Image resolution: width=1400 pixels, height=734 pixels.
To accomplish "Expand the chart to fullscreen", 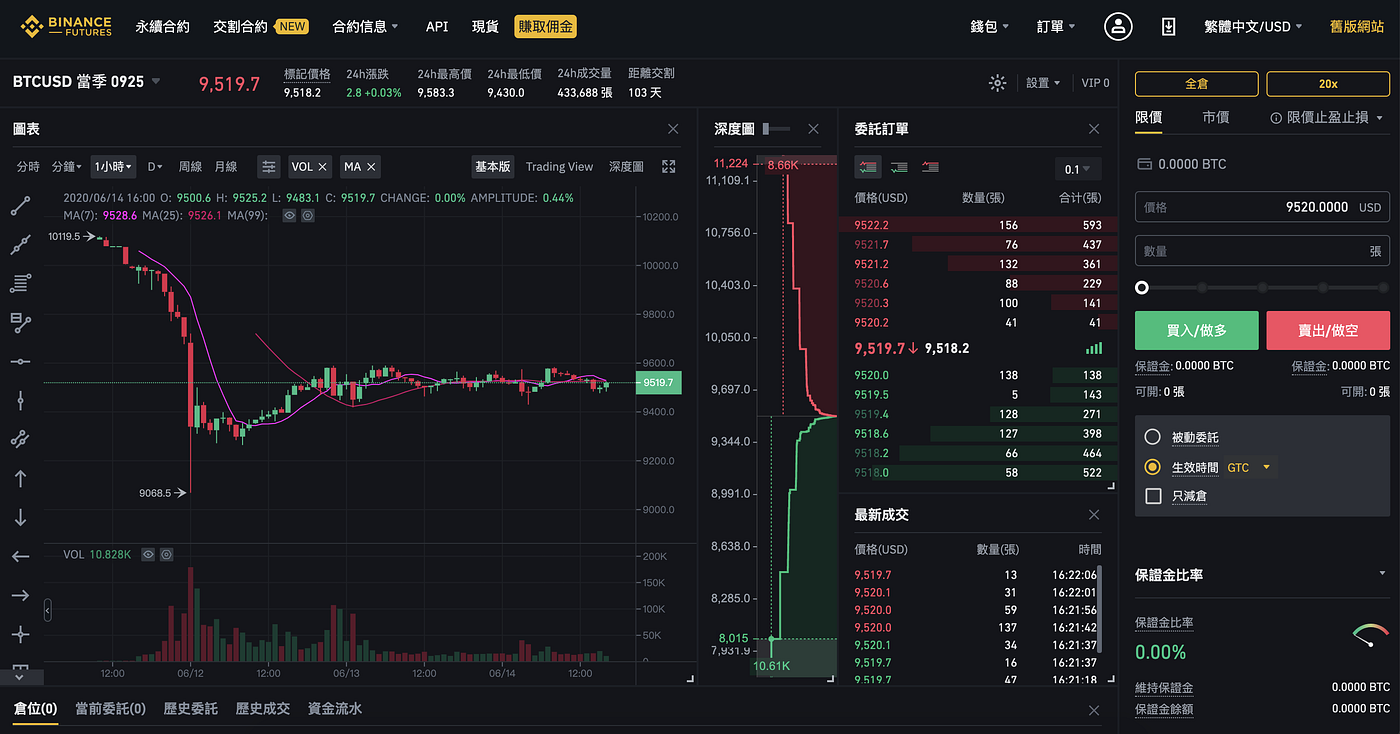I will tap(669, 167).
